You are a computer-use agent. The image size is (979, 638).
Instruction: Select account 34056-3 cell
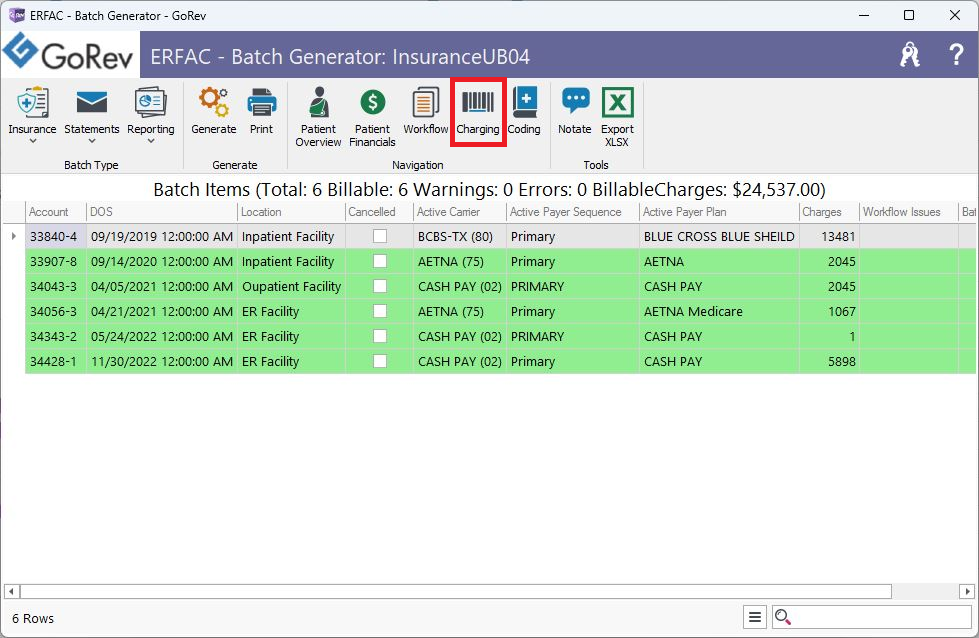(x=56, y=312)
